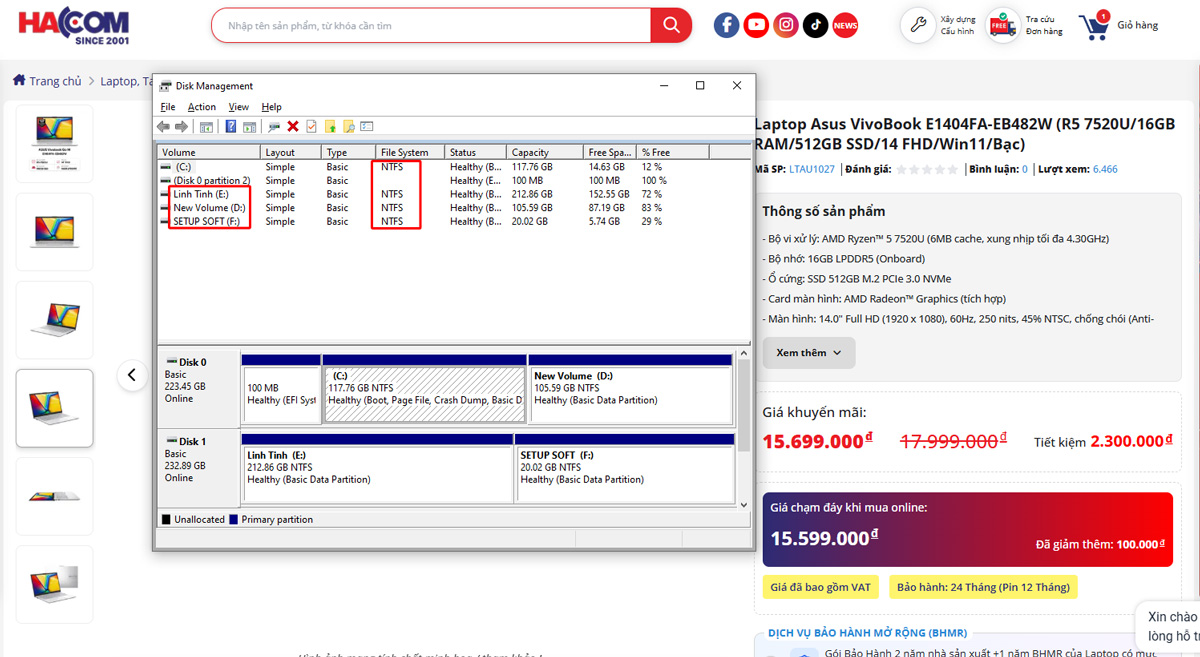Open the shopping cart icon
1200x657 pixels.
(1094, 26)
